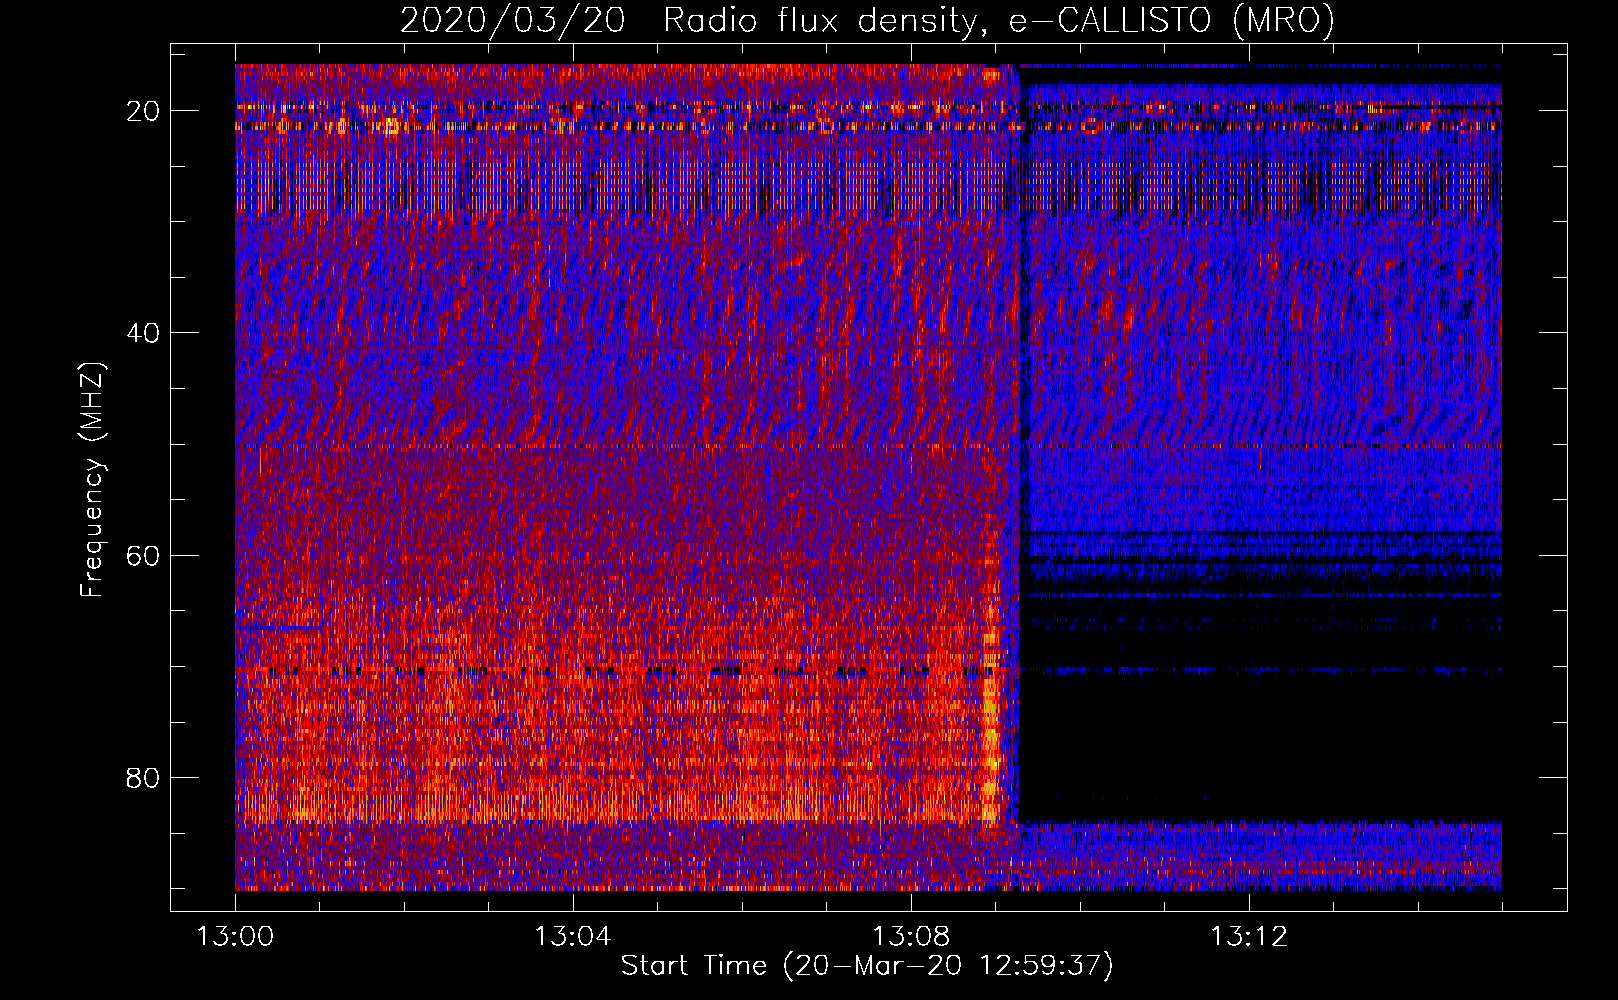Screen dimensions: 1618x1000
Task: Click the '13:00' time tick label
Action: tap(235, 937)
